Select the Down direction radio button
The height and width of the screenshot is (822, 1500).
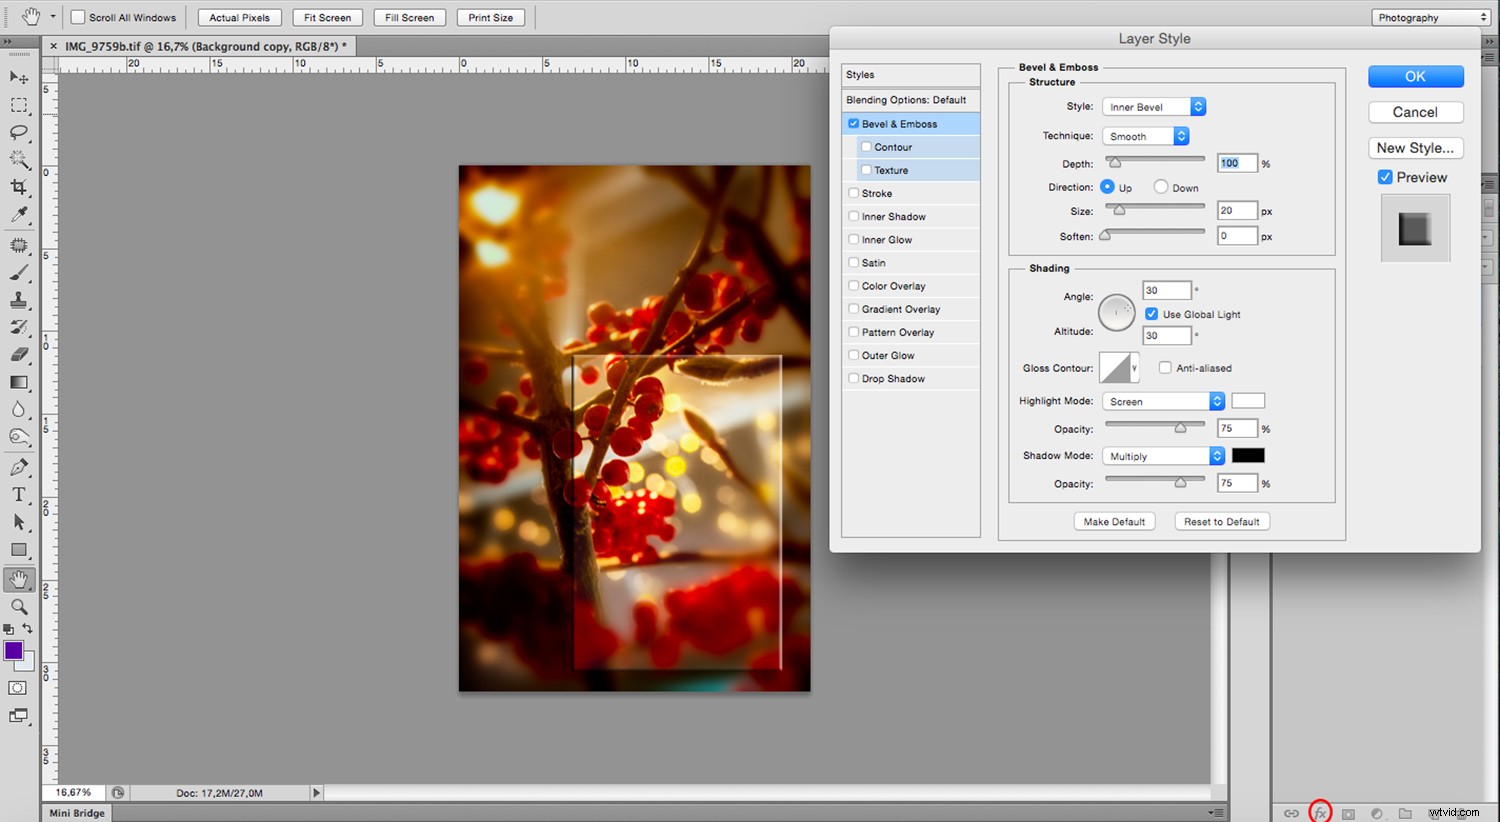tap(1161, 187)
